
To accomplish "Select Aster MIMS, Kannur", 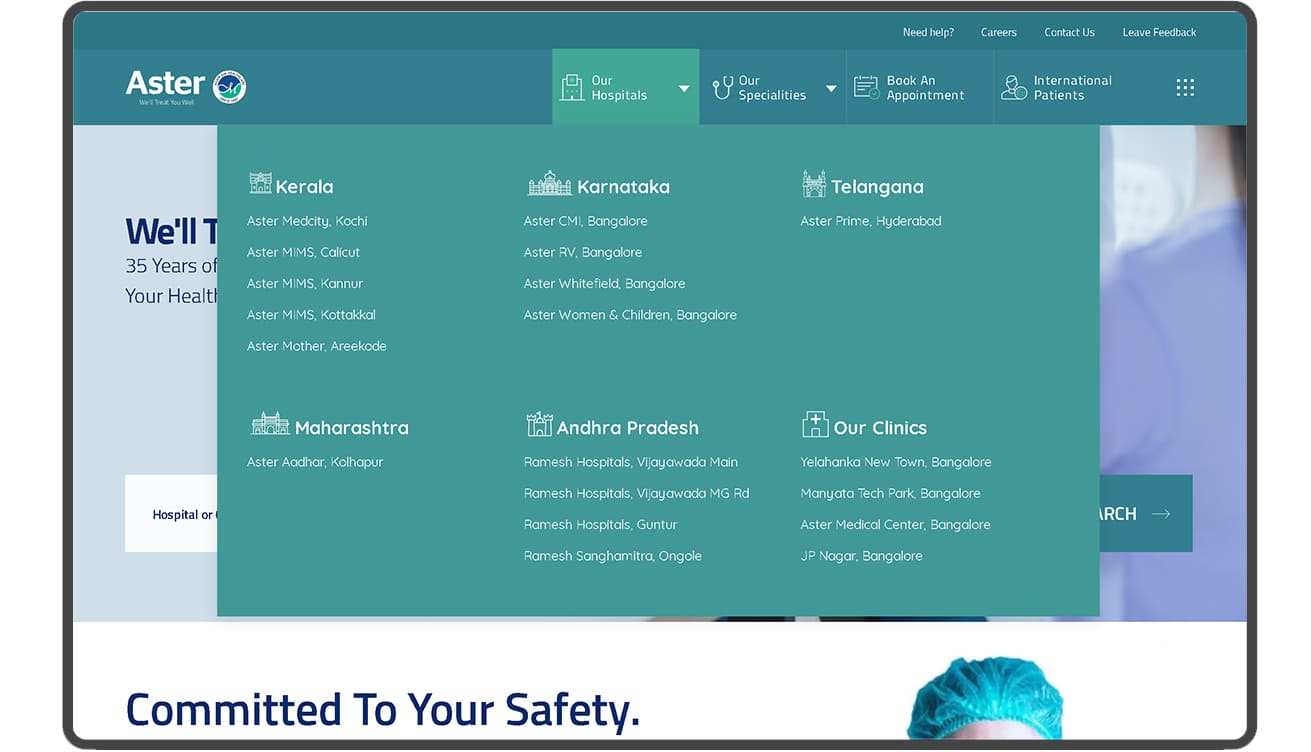I will [305, 283].
